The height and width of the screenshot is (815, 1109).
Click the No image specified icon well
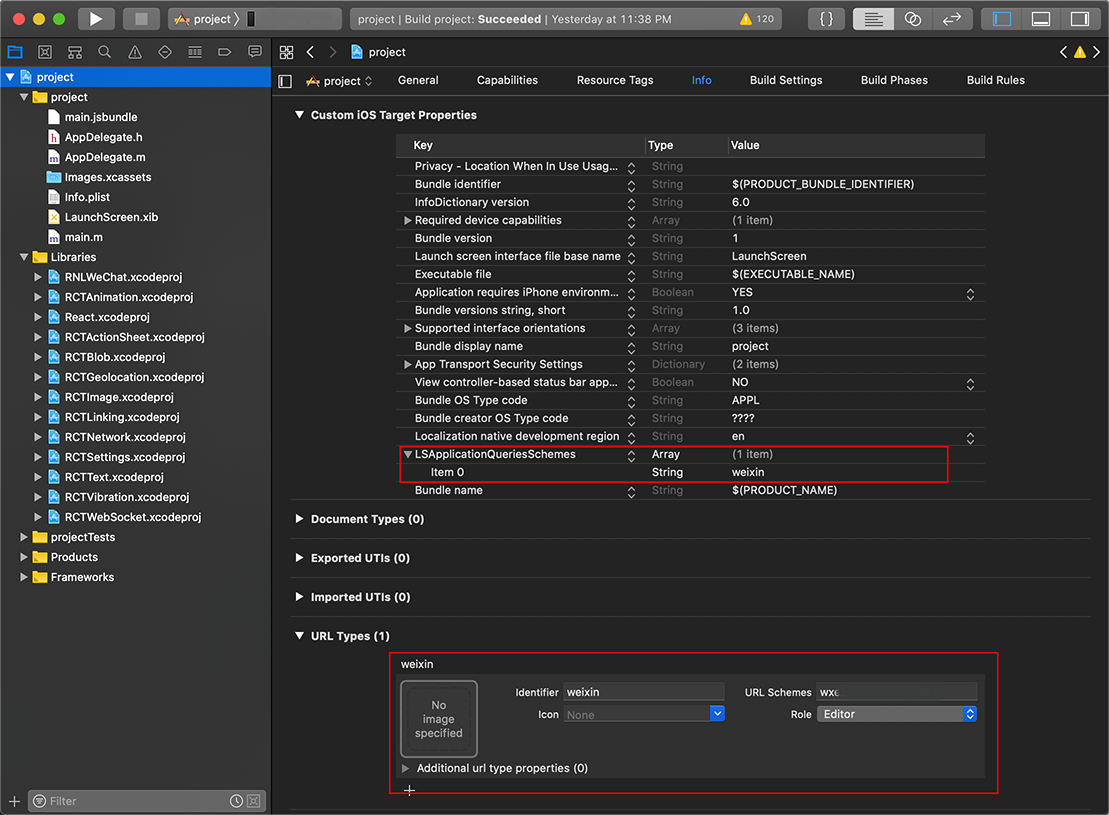pos(439,719)
